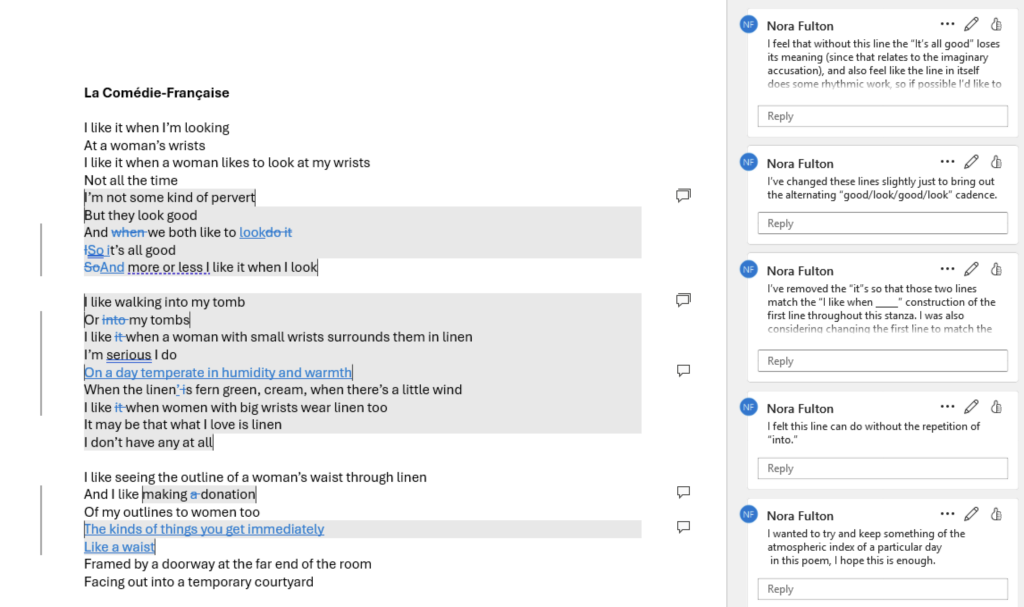Like the comment about repetition of "into"

click(996, 406)
